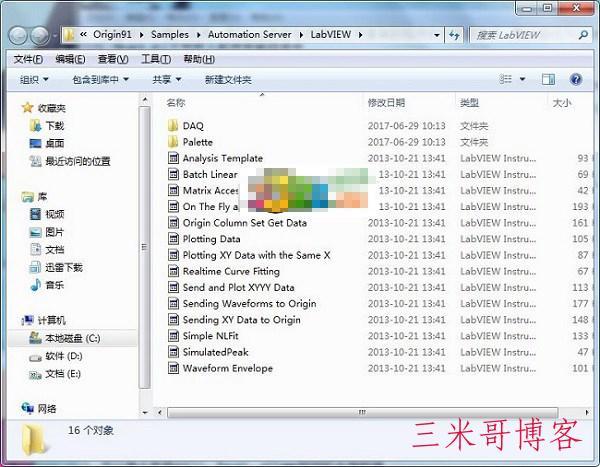Expand the arrow after Origin91 in path

[x=141, y=35]
